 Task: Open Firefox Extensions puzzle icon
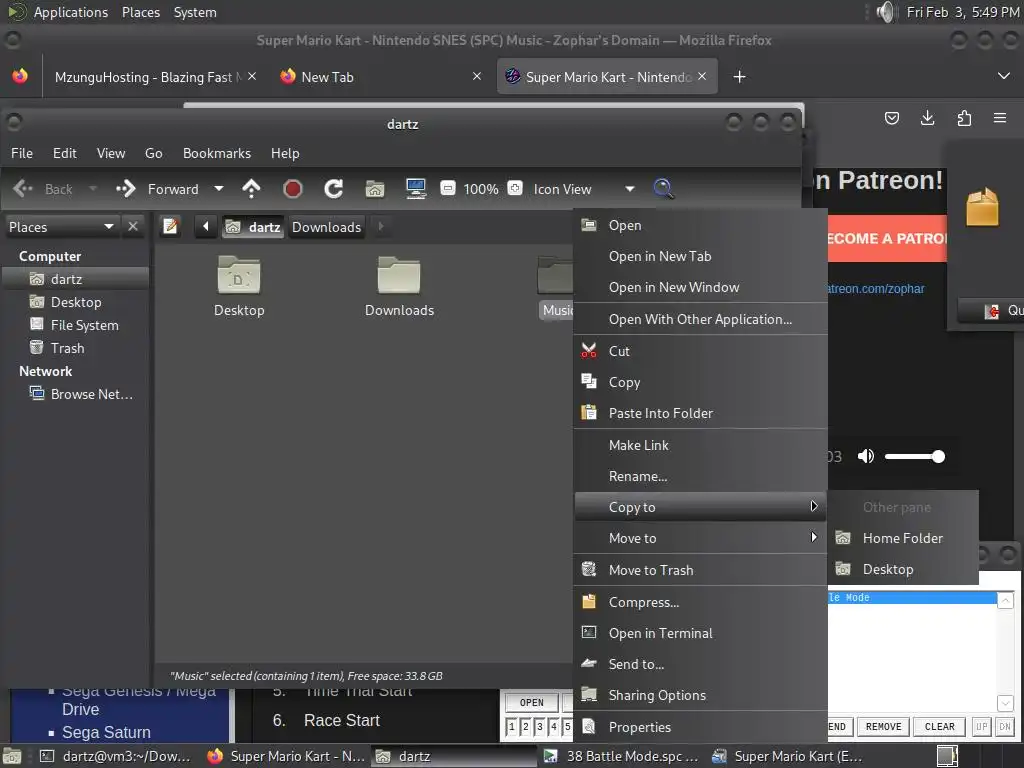tap(964, 118)
